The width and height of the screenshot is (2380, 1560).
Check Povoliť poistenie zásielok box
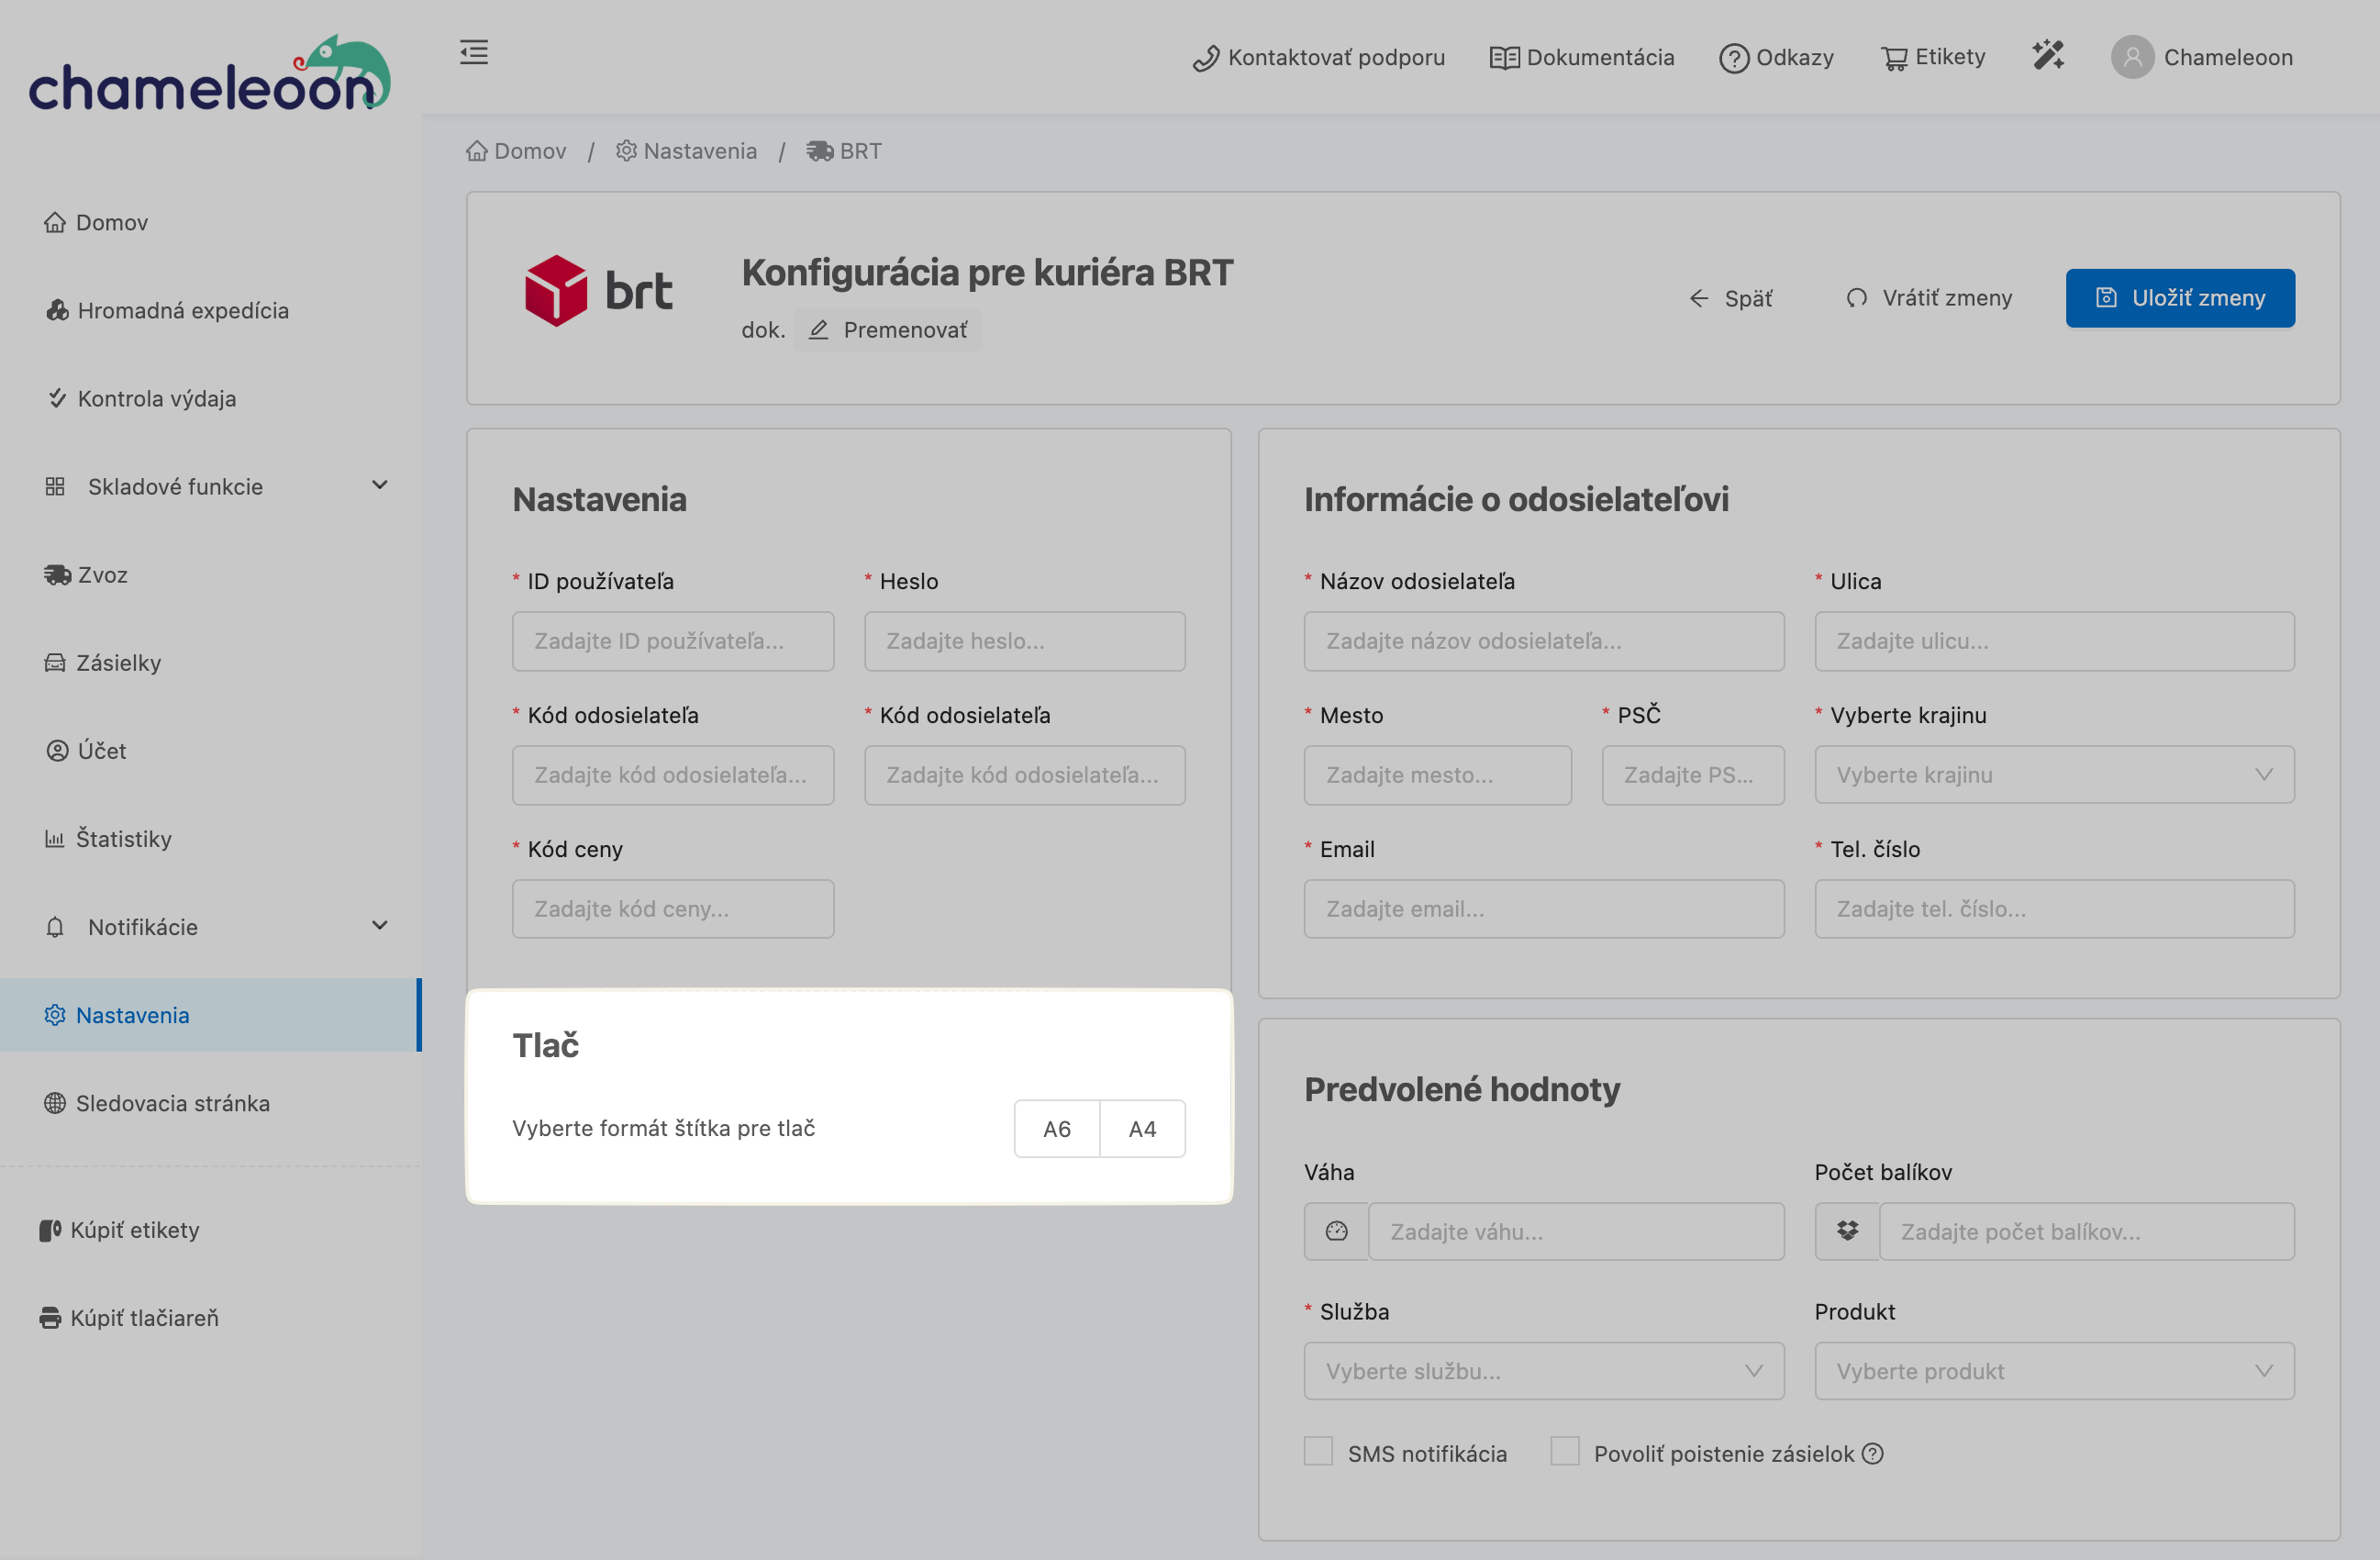point(1564,1451)
